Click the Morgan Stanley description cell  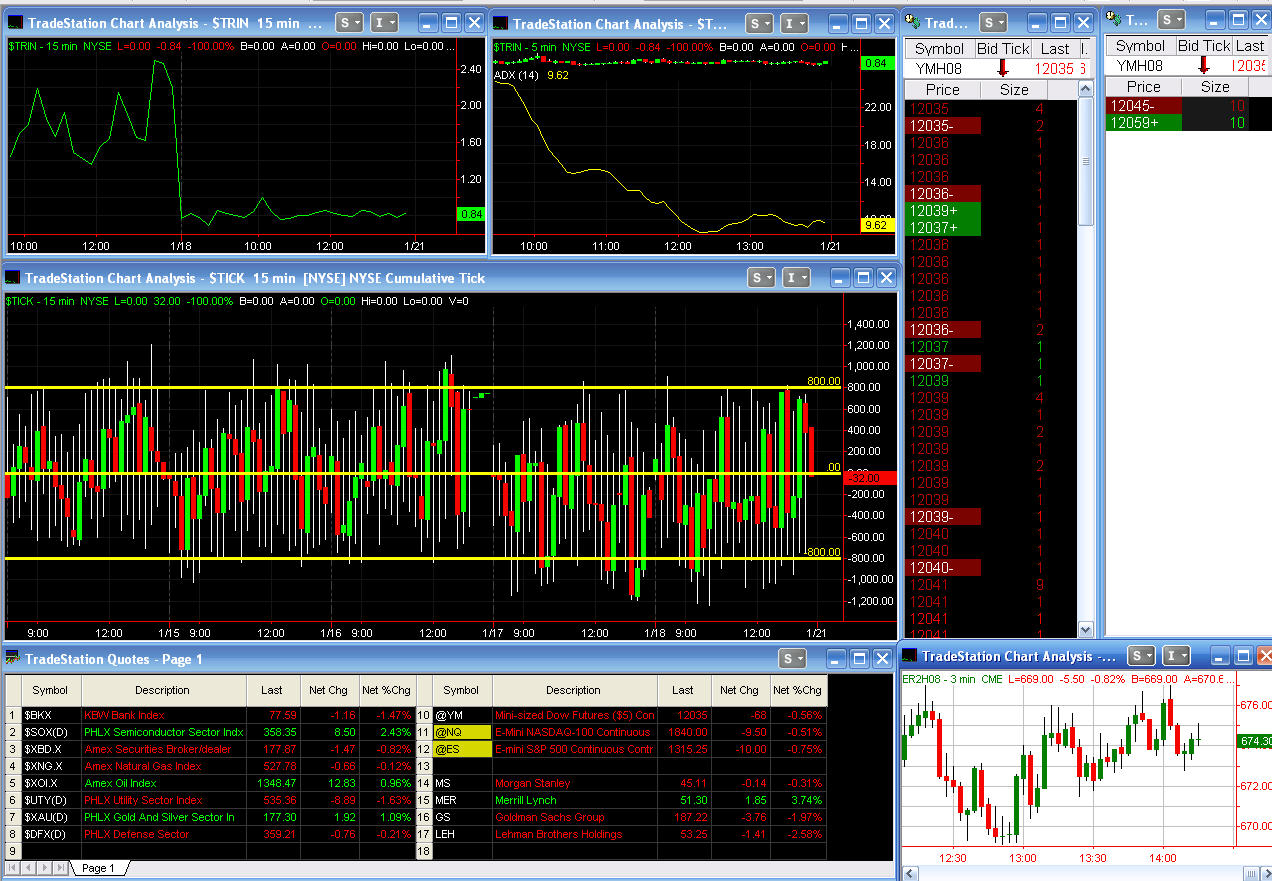574,784
